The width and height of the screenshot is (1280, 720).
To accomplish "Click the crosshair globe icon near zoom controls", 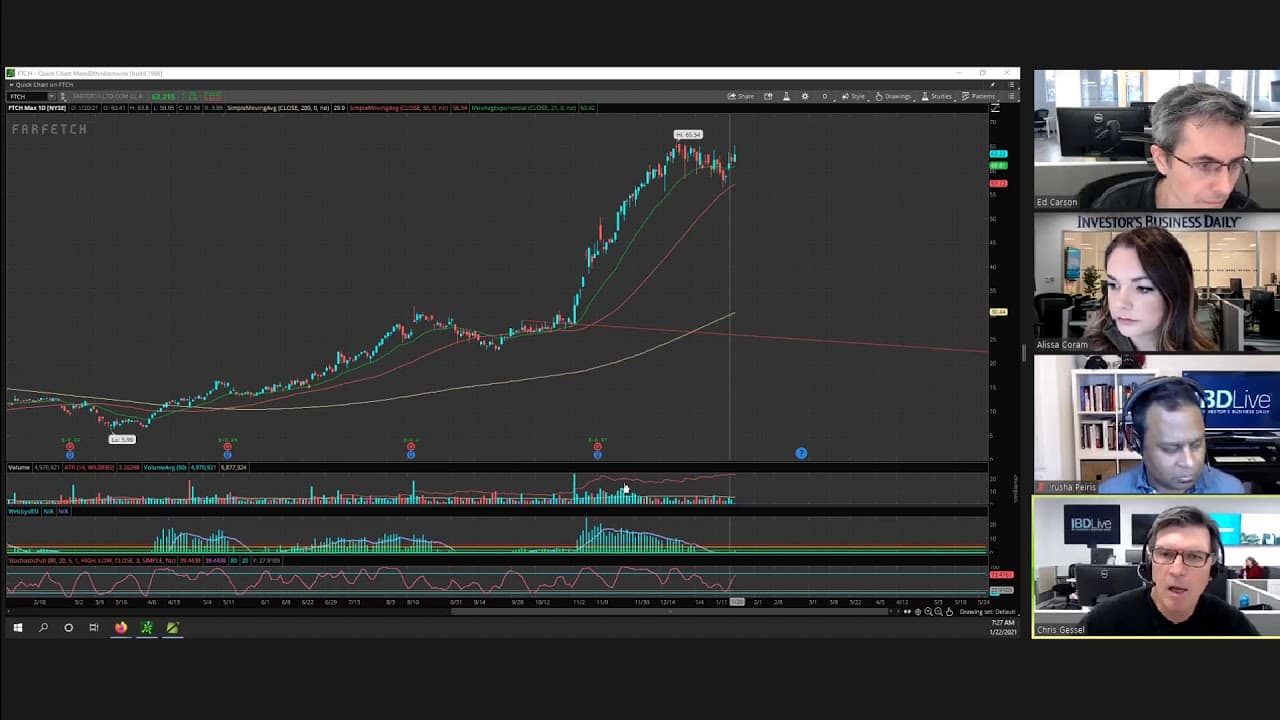I will point(918,611).
